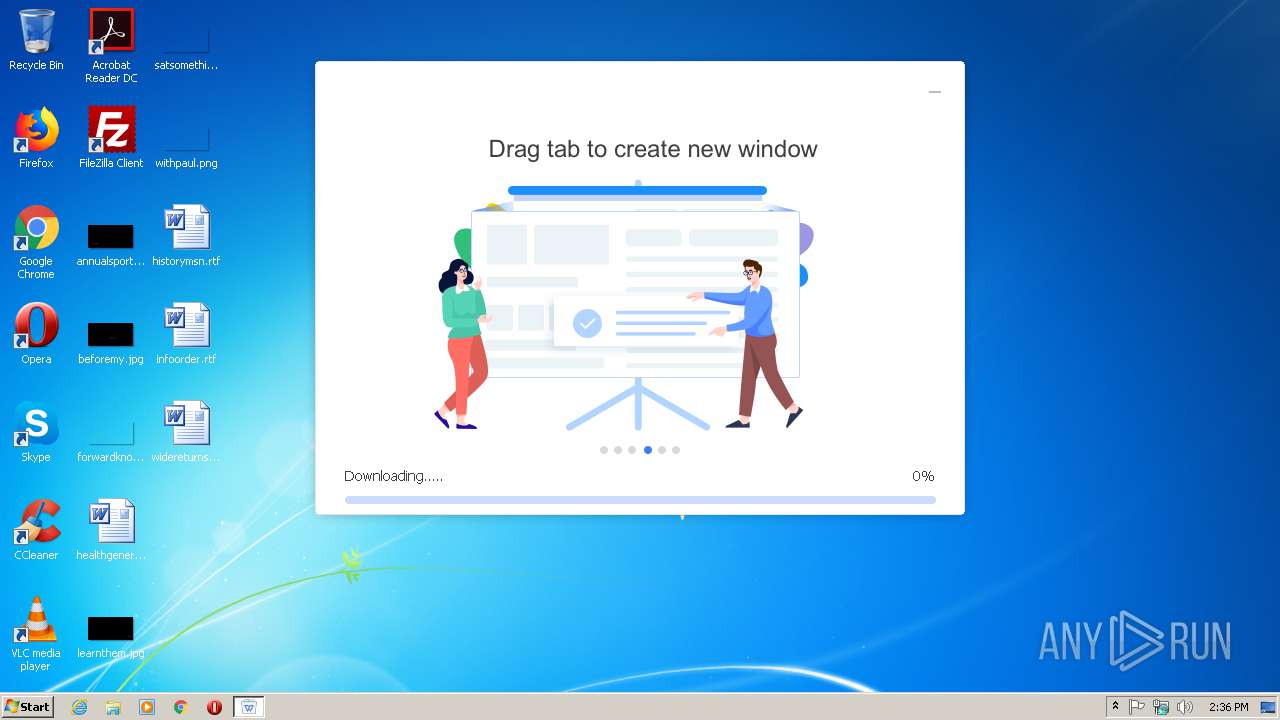This screenshot has height=720, width=1280.
Task: Open Chrome from the taskbar
Action: [181, 707]
